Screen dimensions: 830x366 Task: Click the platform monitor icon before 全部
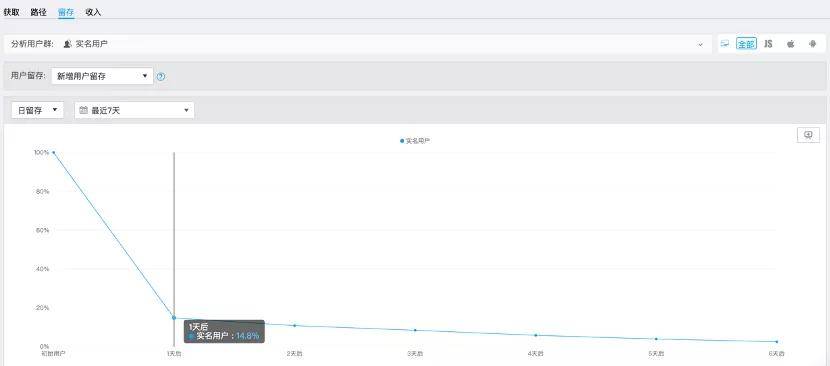[725, 44]
